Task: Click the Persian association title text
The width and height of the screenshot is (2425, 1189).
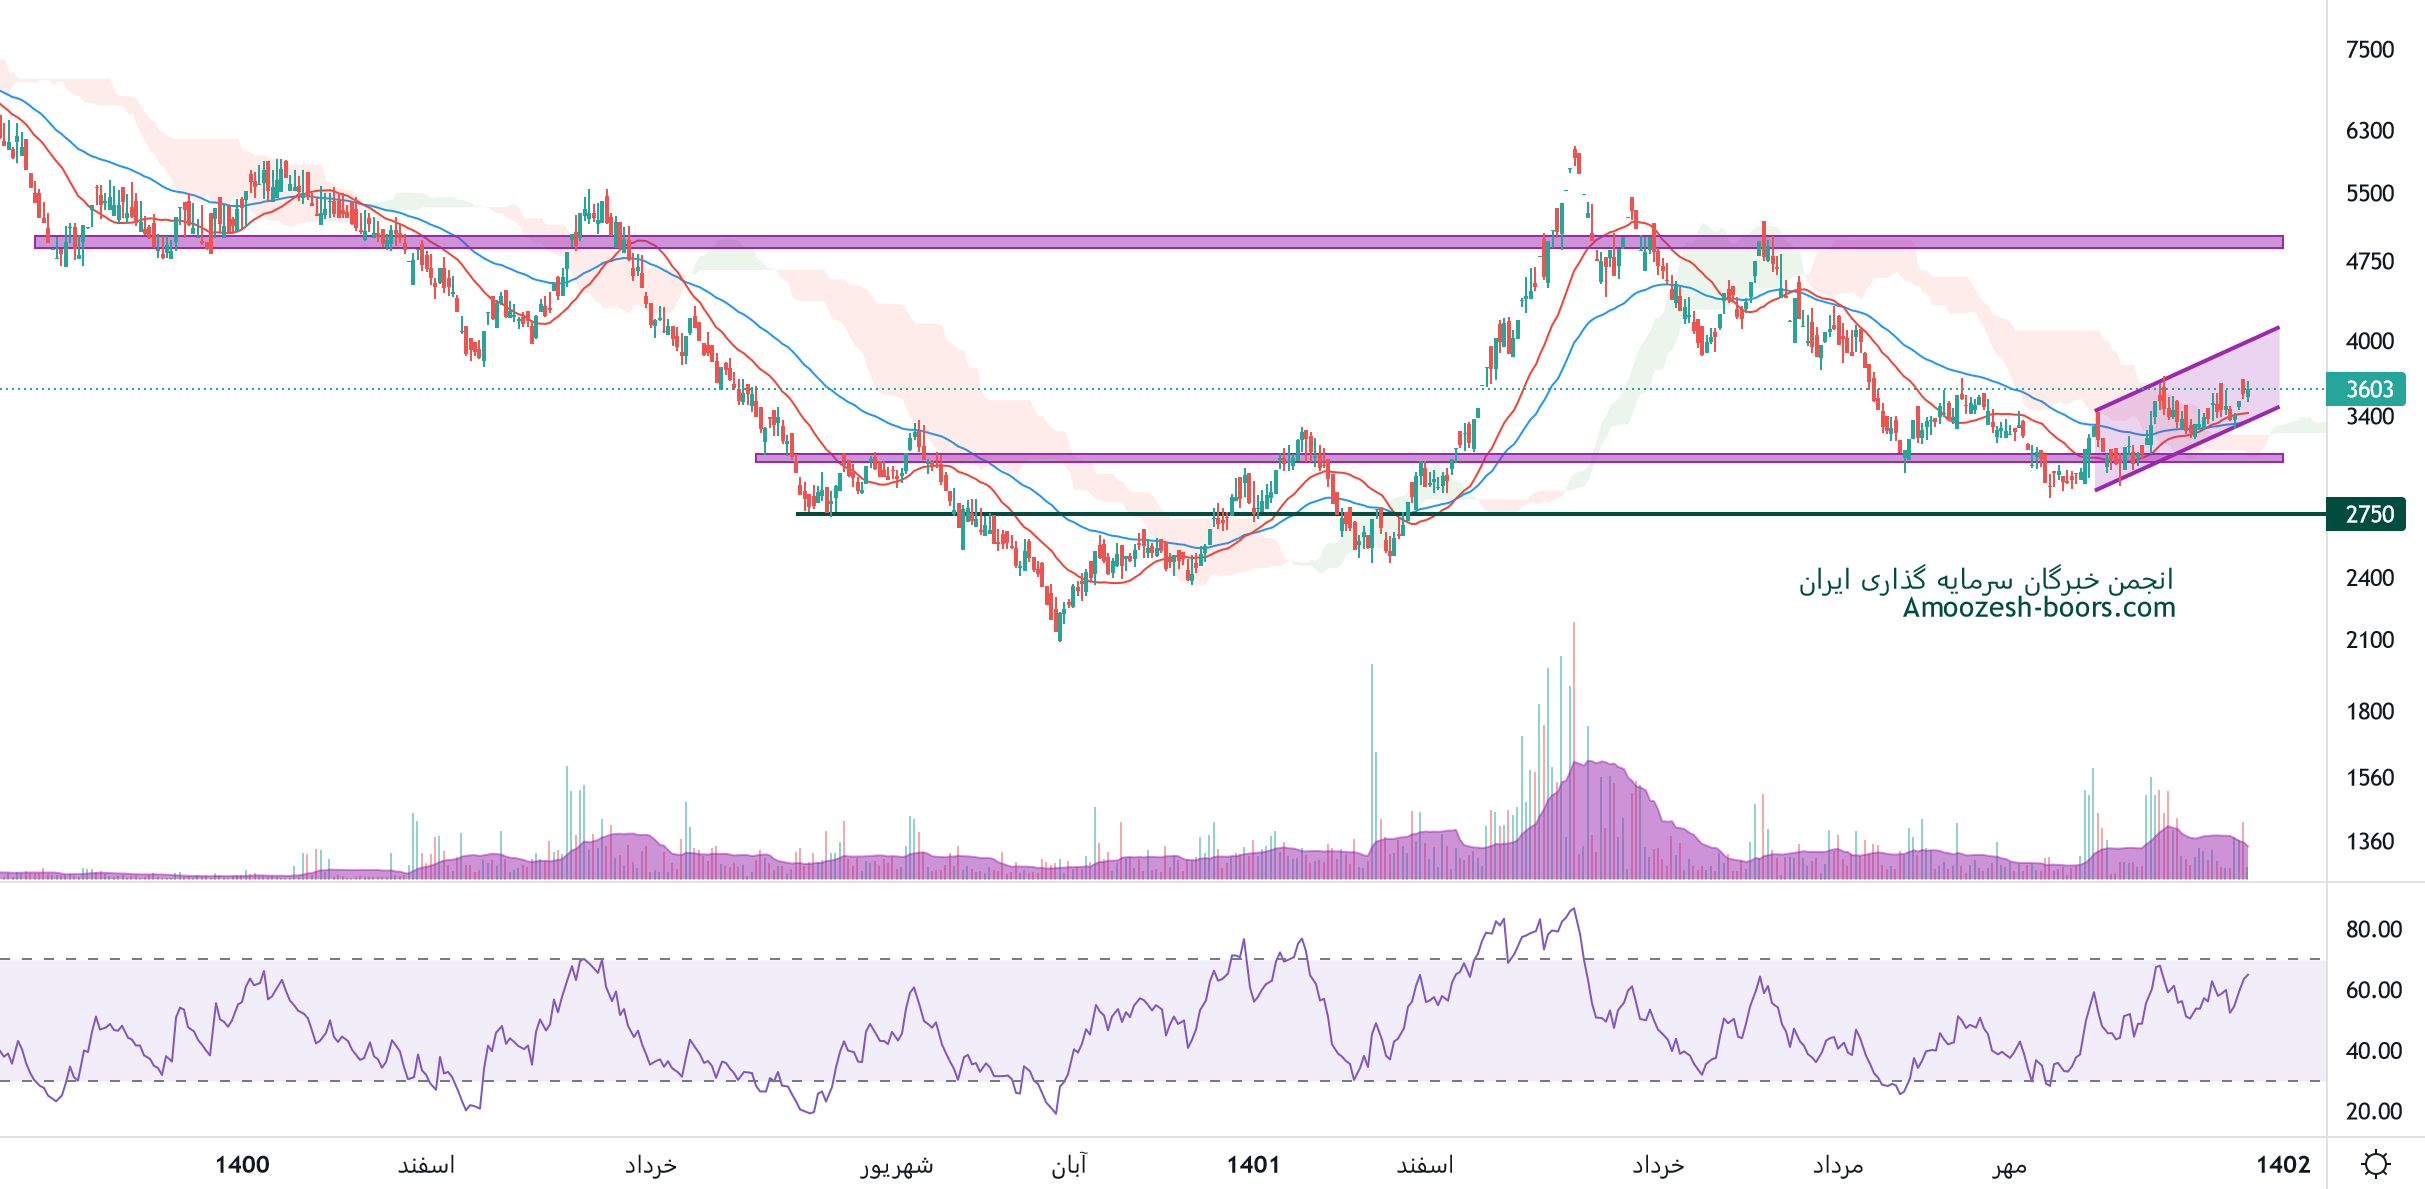Action: click(x=1985, y=580)
